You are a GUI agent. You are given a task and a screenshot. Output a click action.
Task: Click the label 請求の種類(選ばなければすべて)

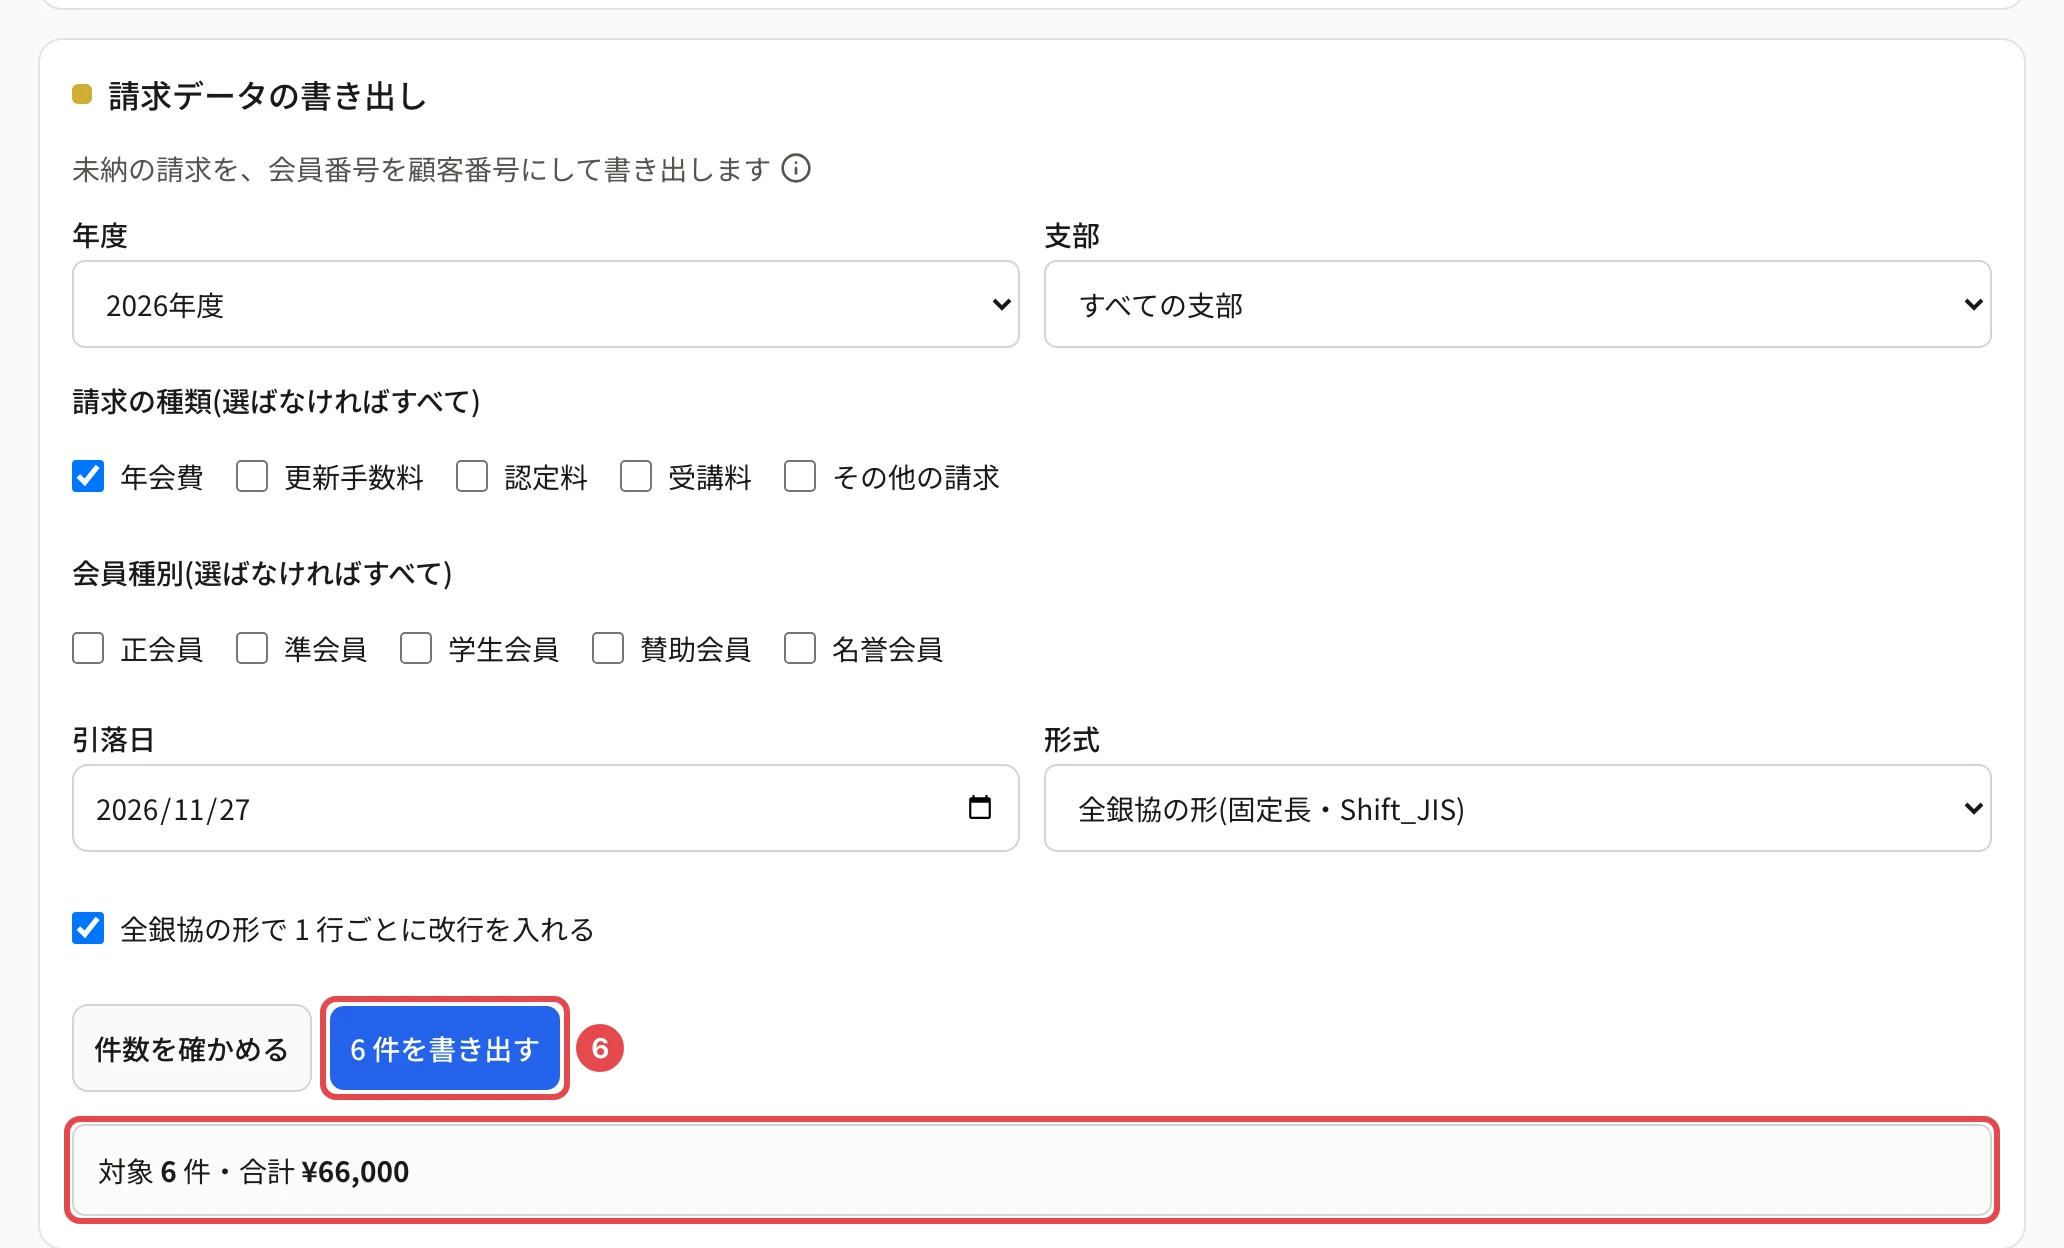[x=276, y=401]
